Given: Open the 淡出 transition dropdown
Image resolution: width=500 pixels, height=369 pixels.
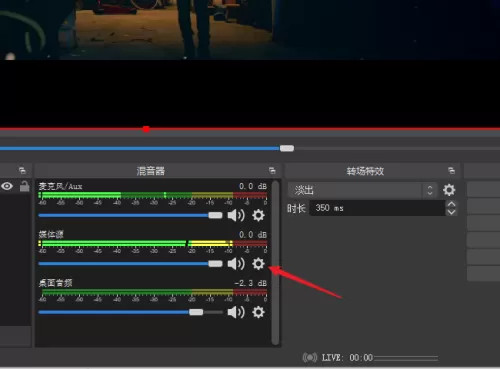Looking at the screenshot, I should [x=362, y=190].
